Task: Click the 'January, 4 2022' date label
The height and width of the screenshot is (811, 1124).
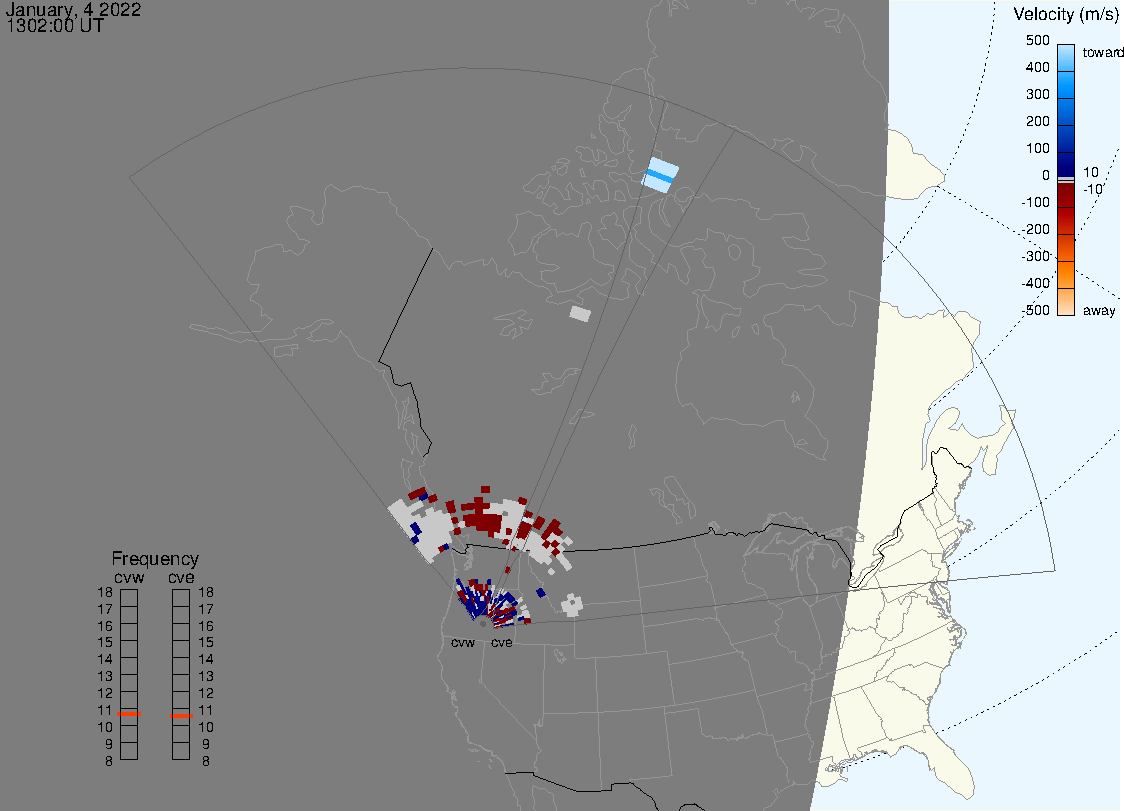Action: tap(73, 9)
